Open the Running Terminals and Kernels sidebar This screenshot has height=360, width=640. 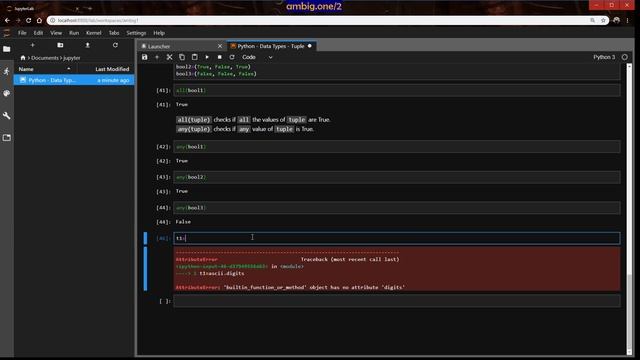(x=7, y=71)
